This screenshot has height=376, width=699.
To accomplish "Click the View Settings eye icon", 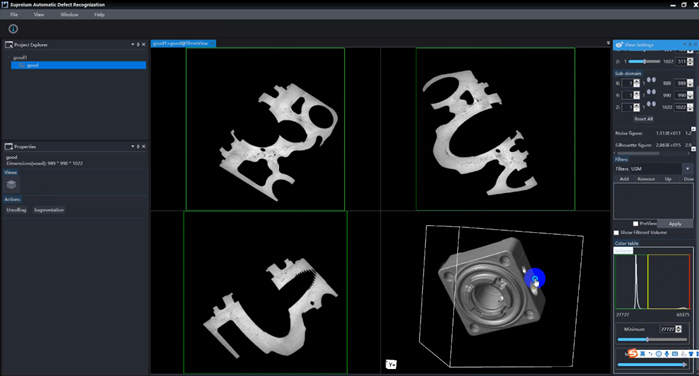I will click(619, 45).
